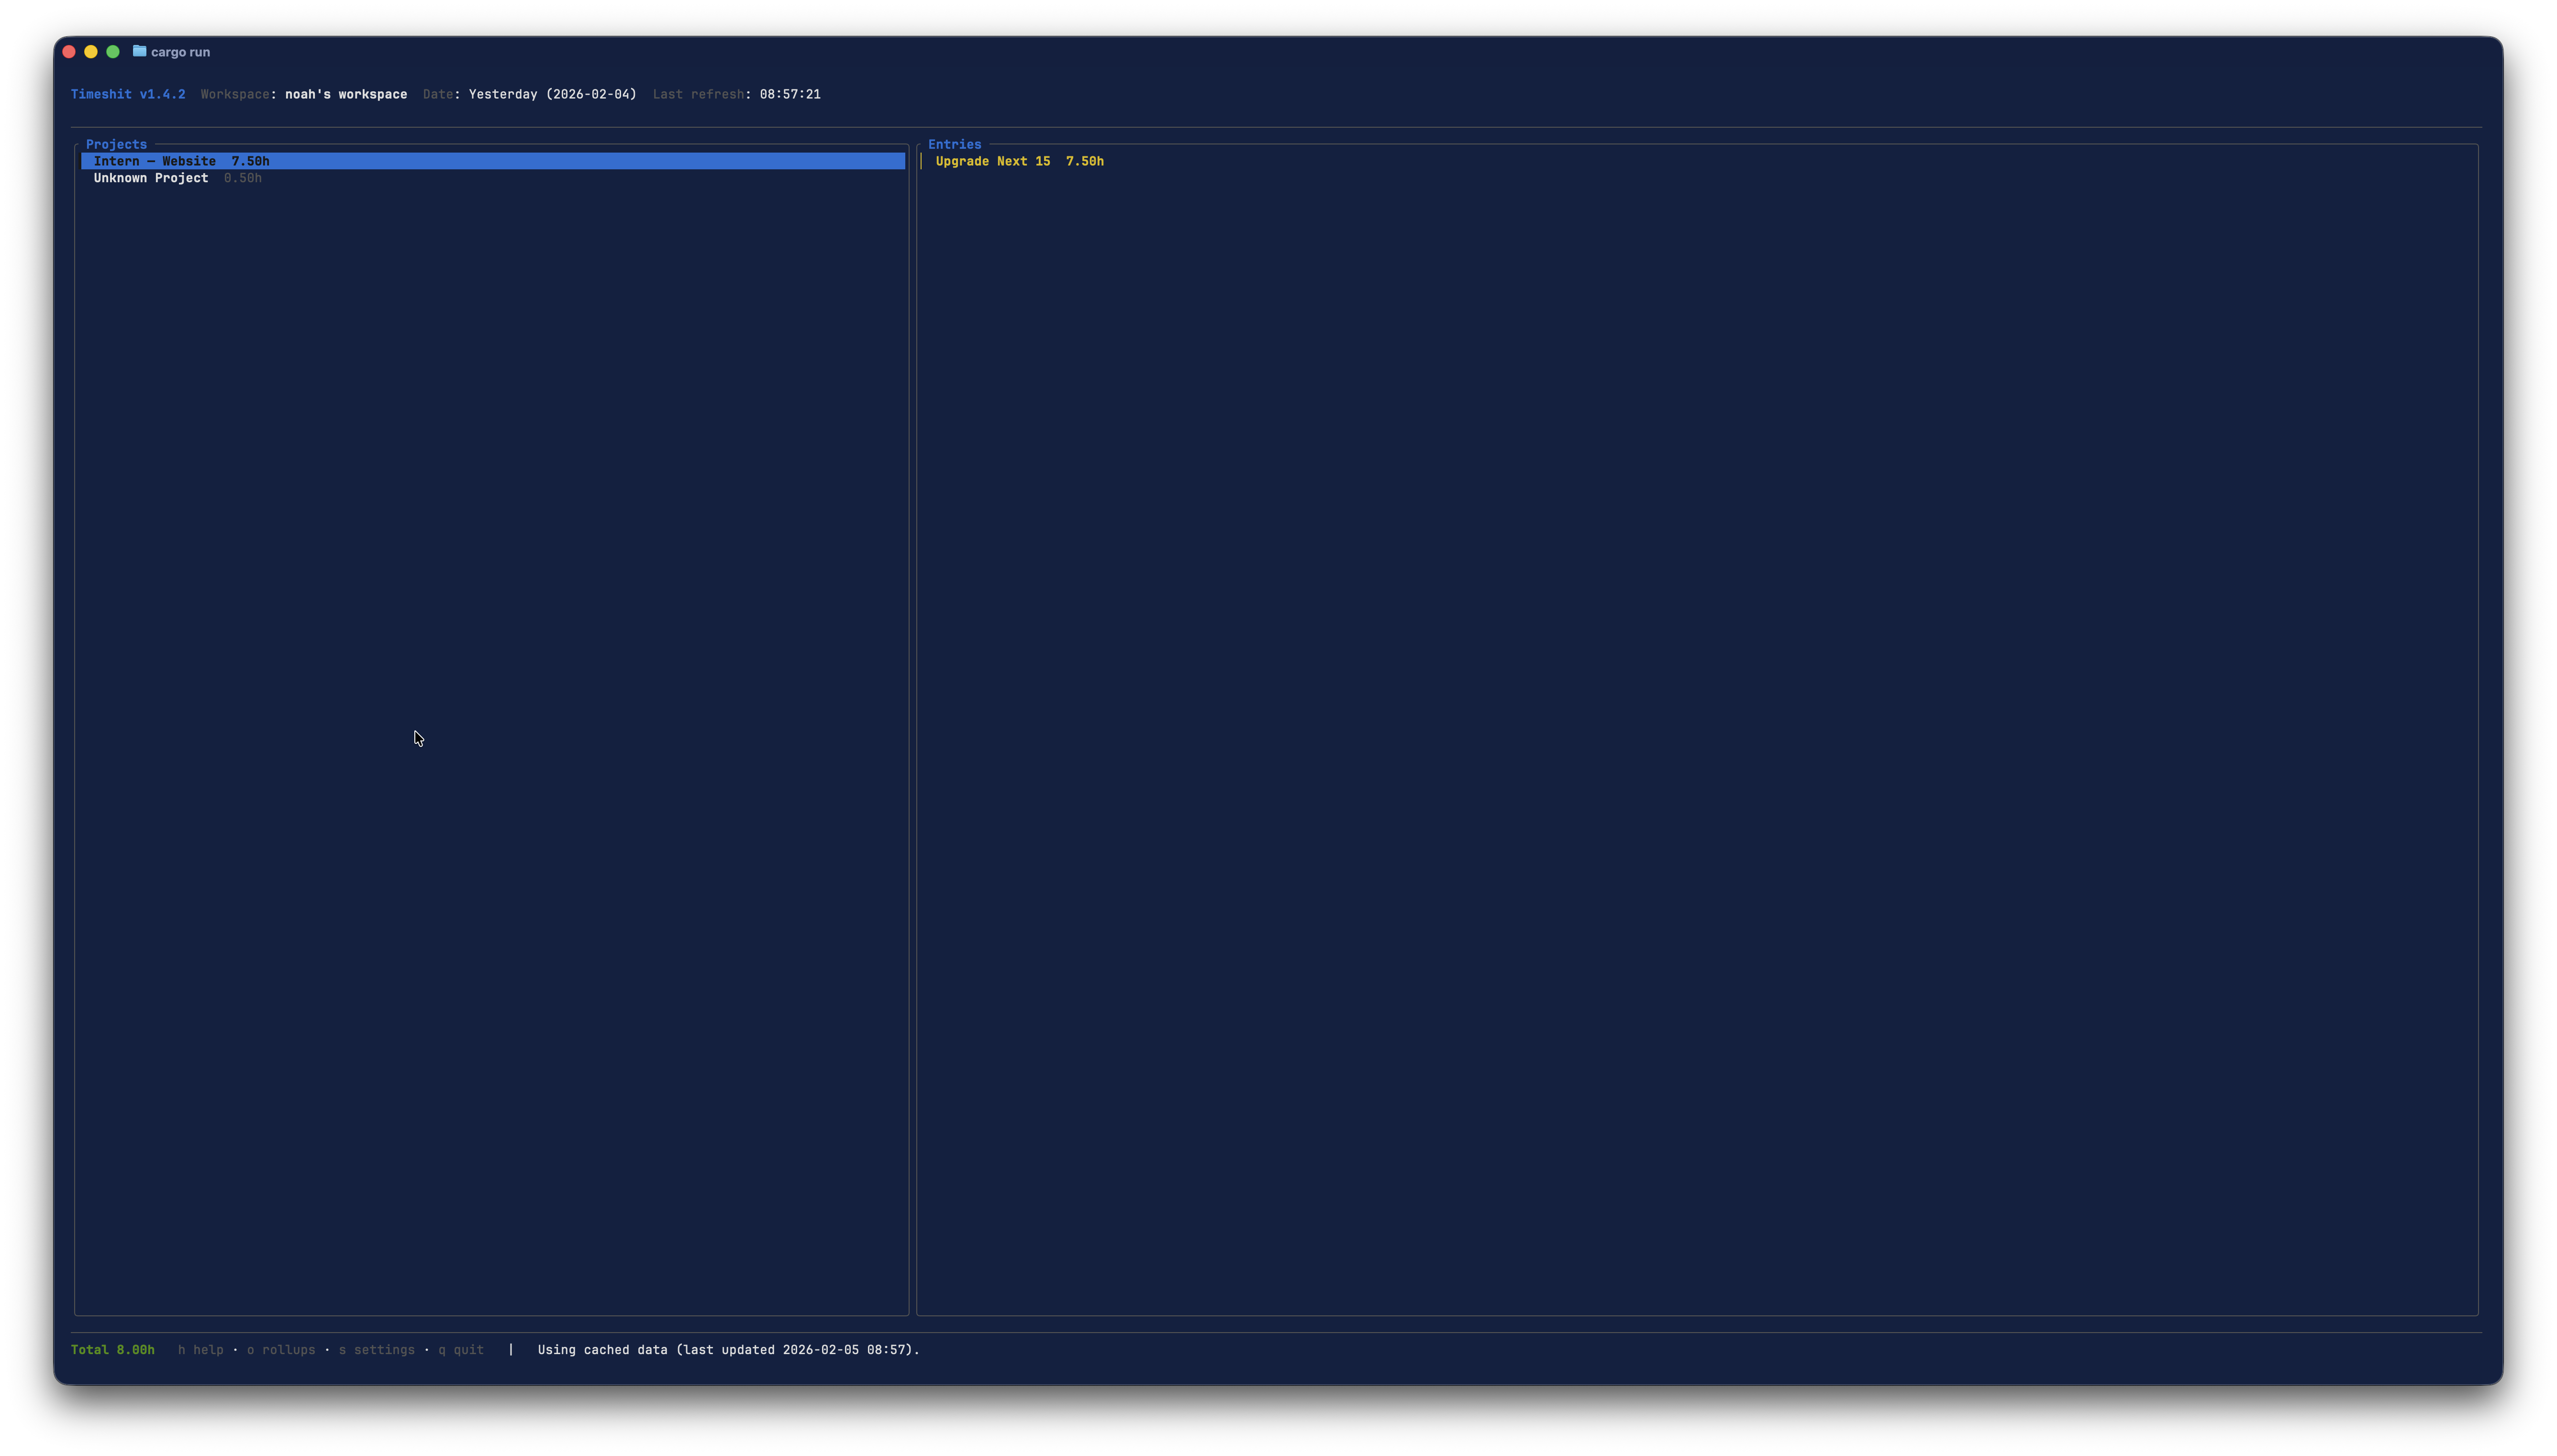
Task: Click the s settings shortcut hint
Action: 376,1349
